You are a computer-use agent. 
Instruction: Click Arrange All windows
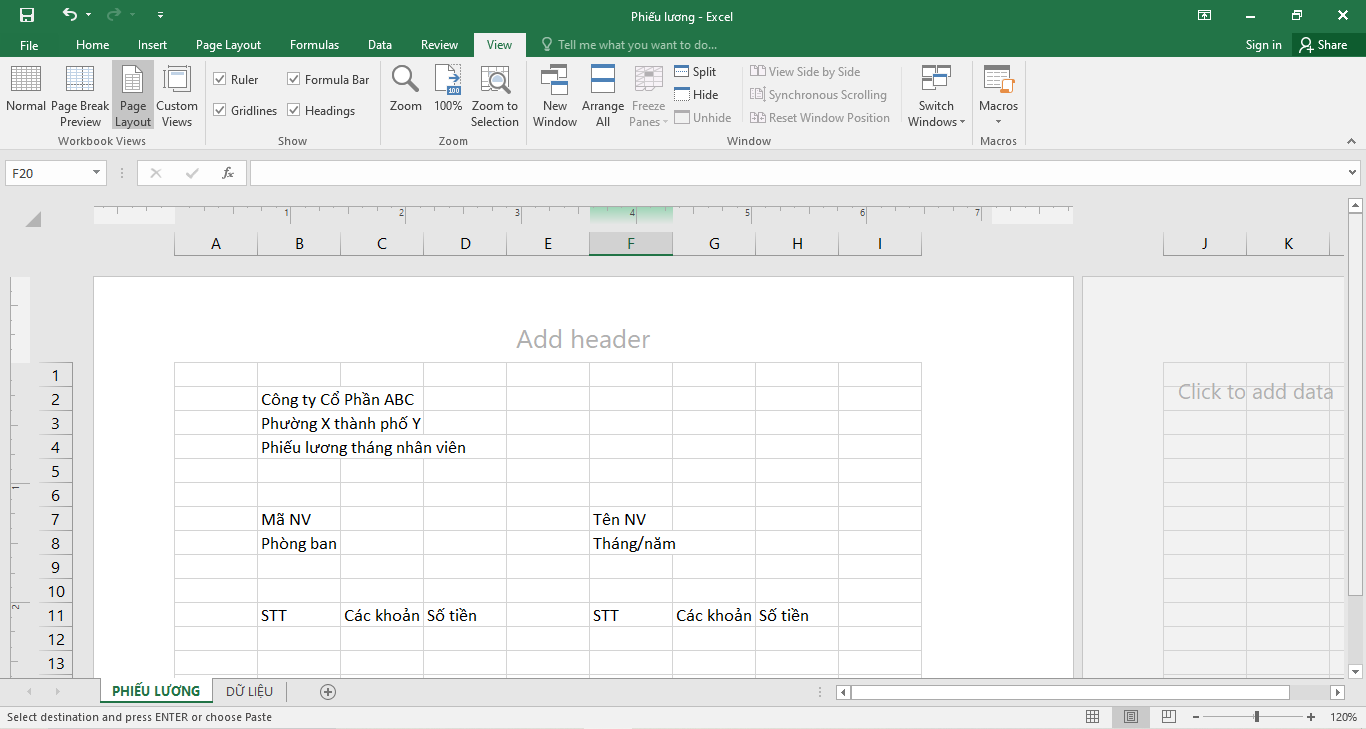point(603,96)
